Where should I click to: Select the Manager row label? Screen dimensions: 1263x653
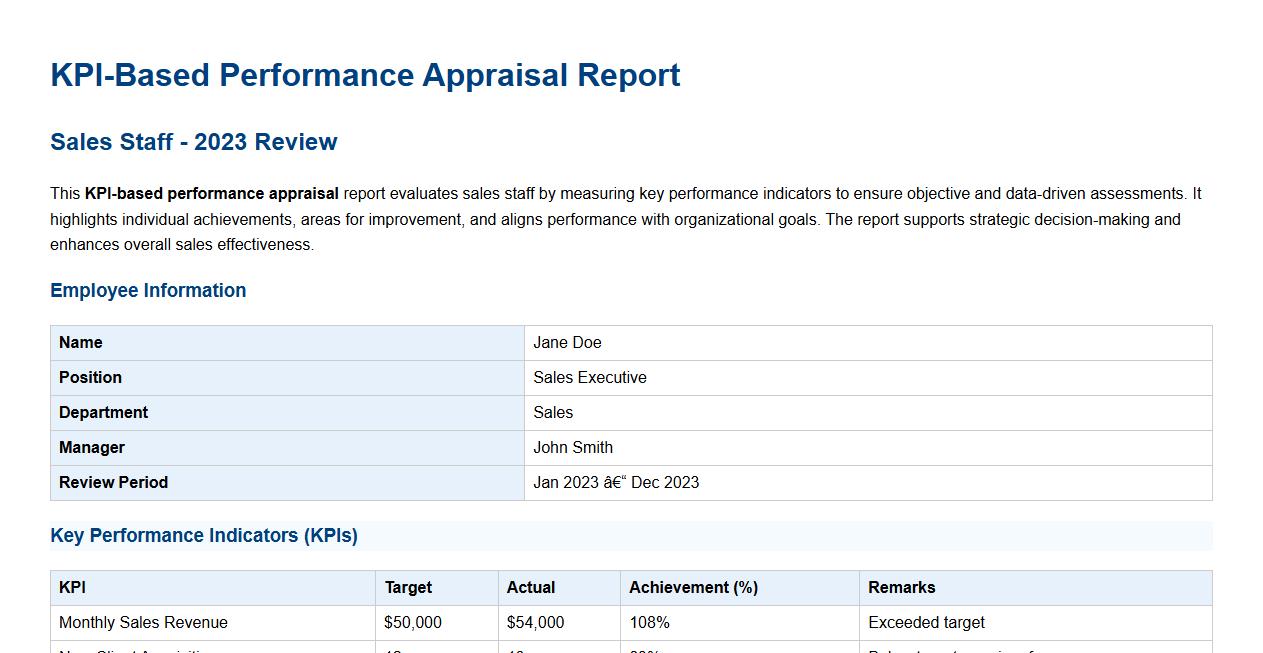91,447
